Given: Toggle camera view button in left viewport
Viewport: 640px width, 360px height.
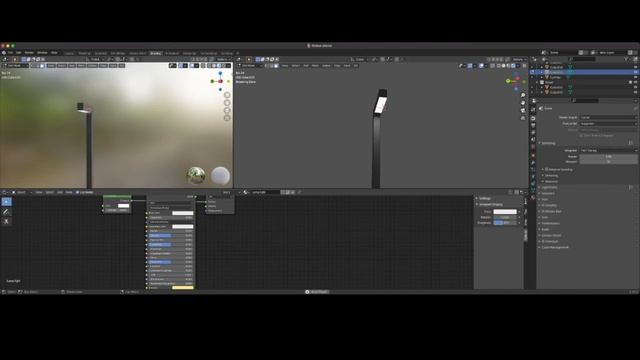Looking at the screenshot, I should (227, 110).
